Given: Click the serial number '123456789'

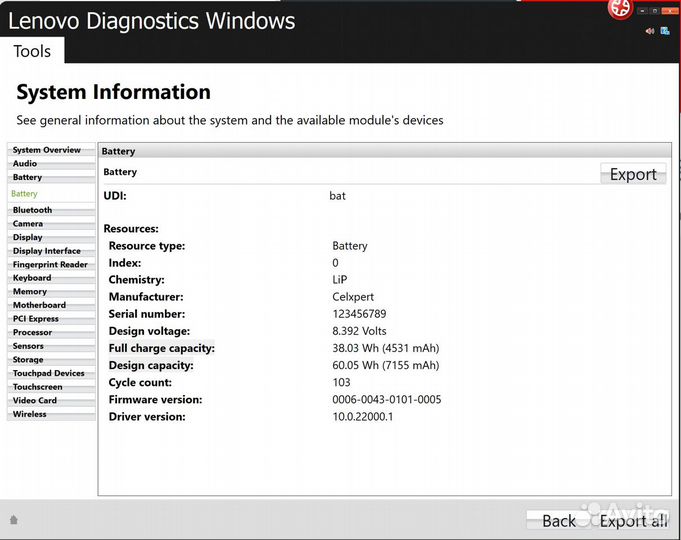Looking at the screenshot, I should (359, 314).
